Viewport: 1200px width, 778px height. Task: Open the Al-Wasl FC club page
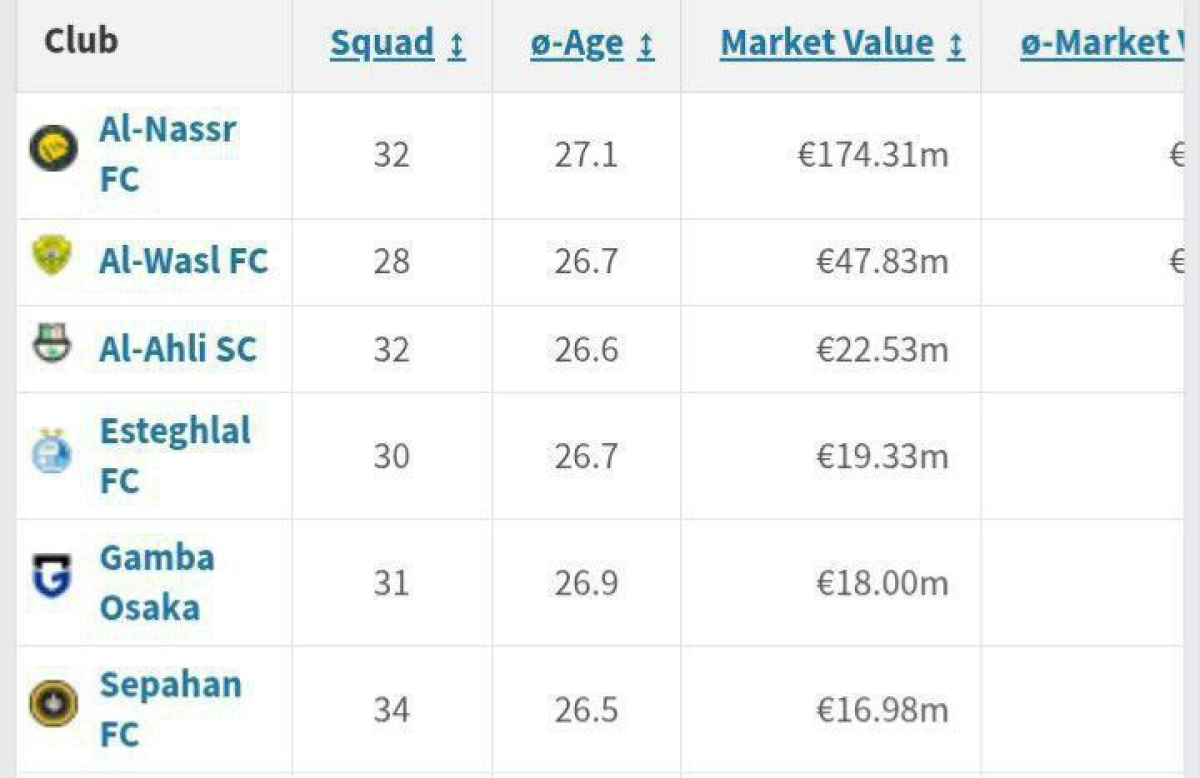coord(183,261)
